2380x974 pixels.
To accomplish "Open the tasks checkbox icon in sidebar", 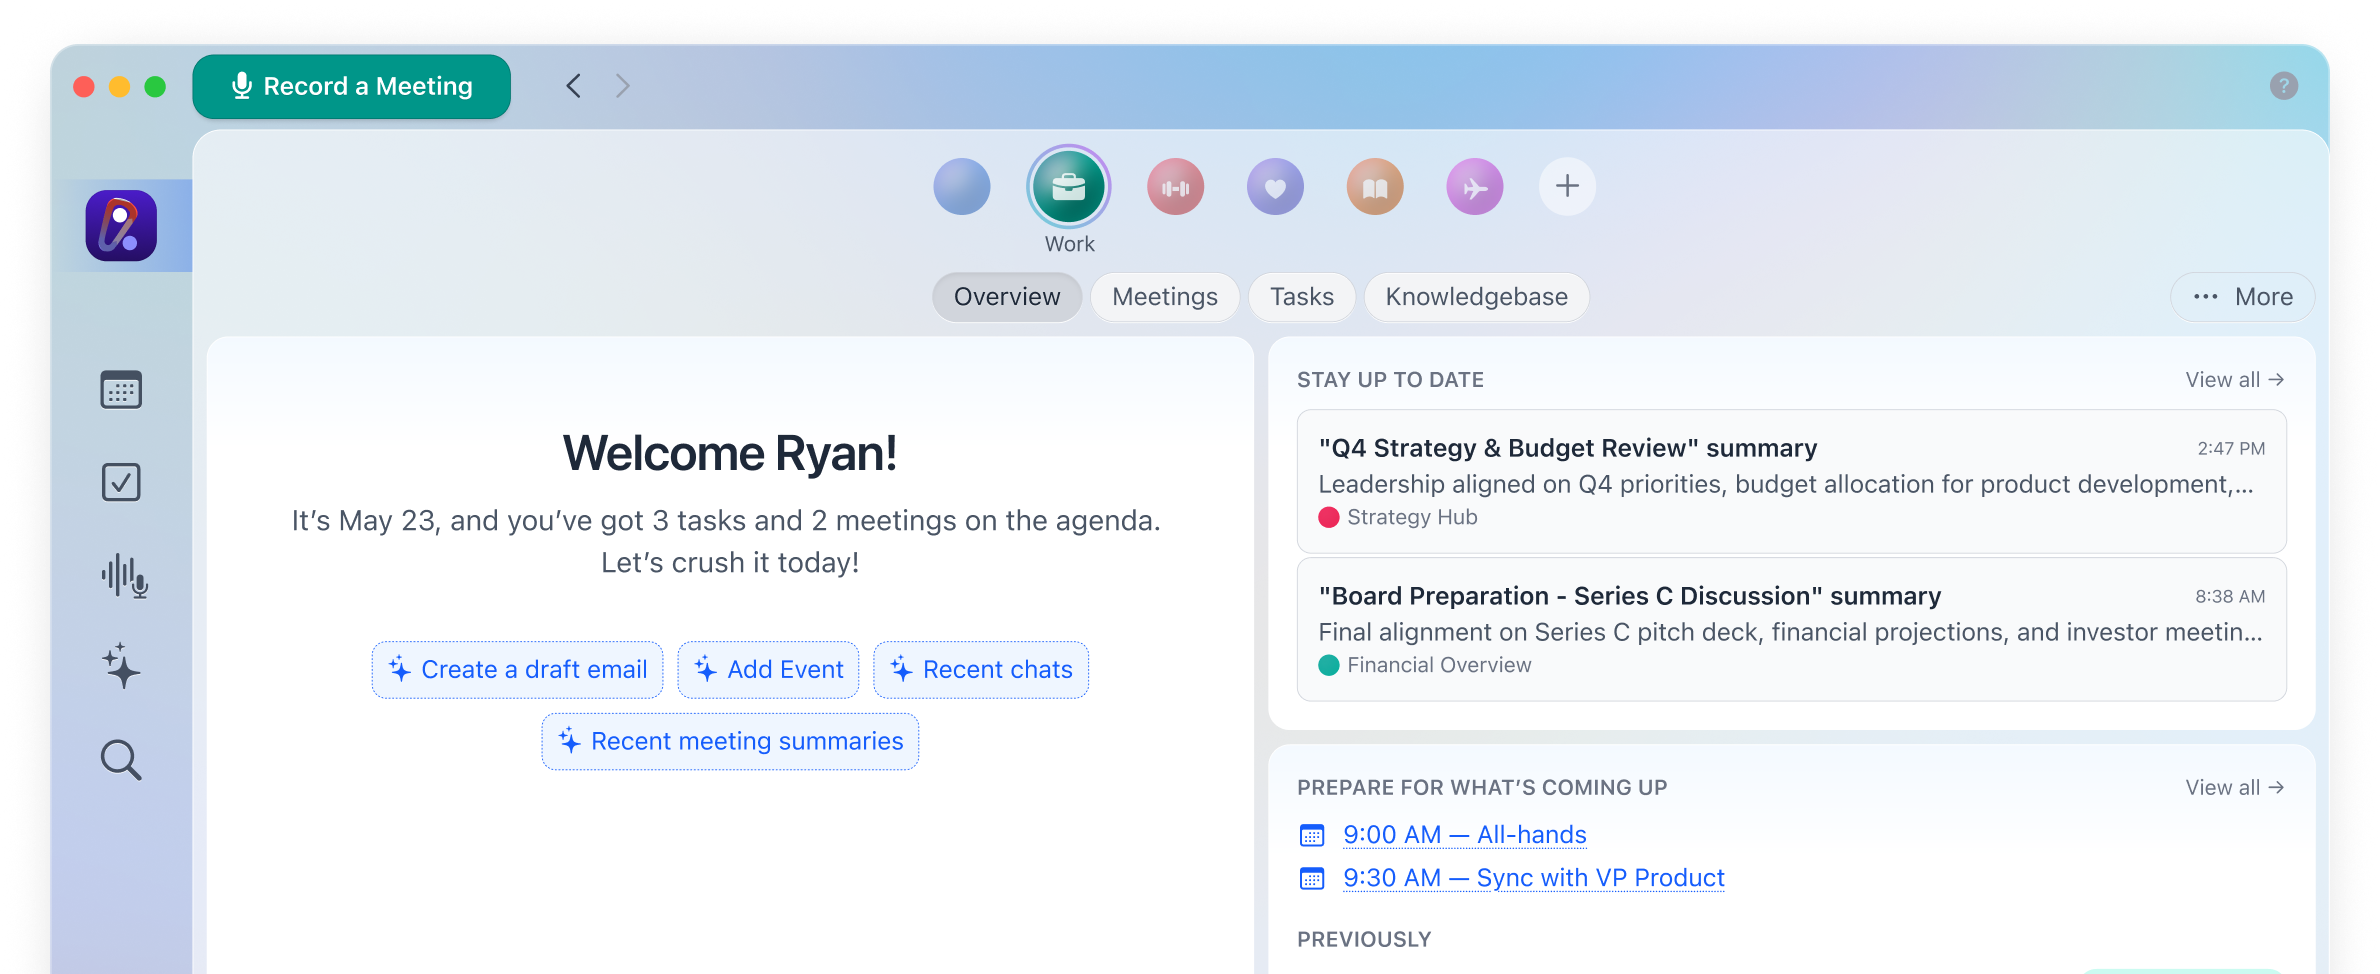I will (121, 482).
